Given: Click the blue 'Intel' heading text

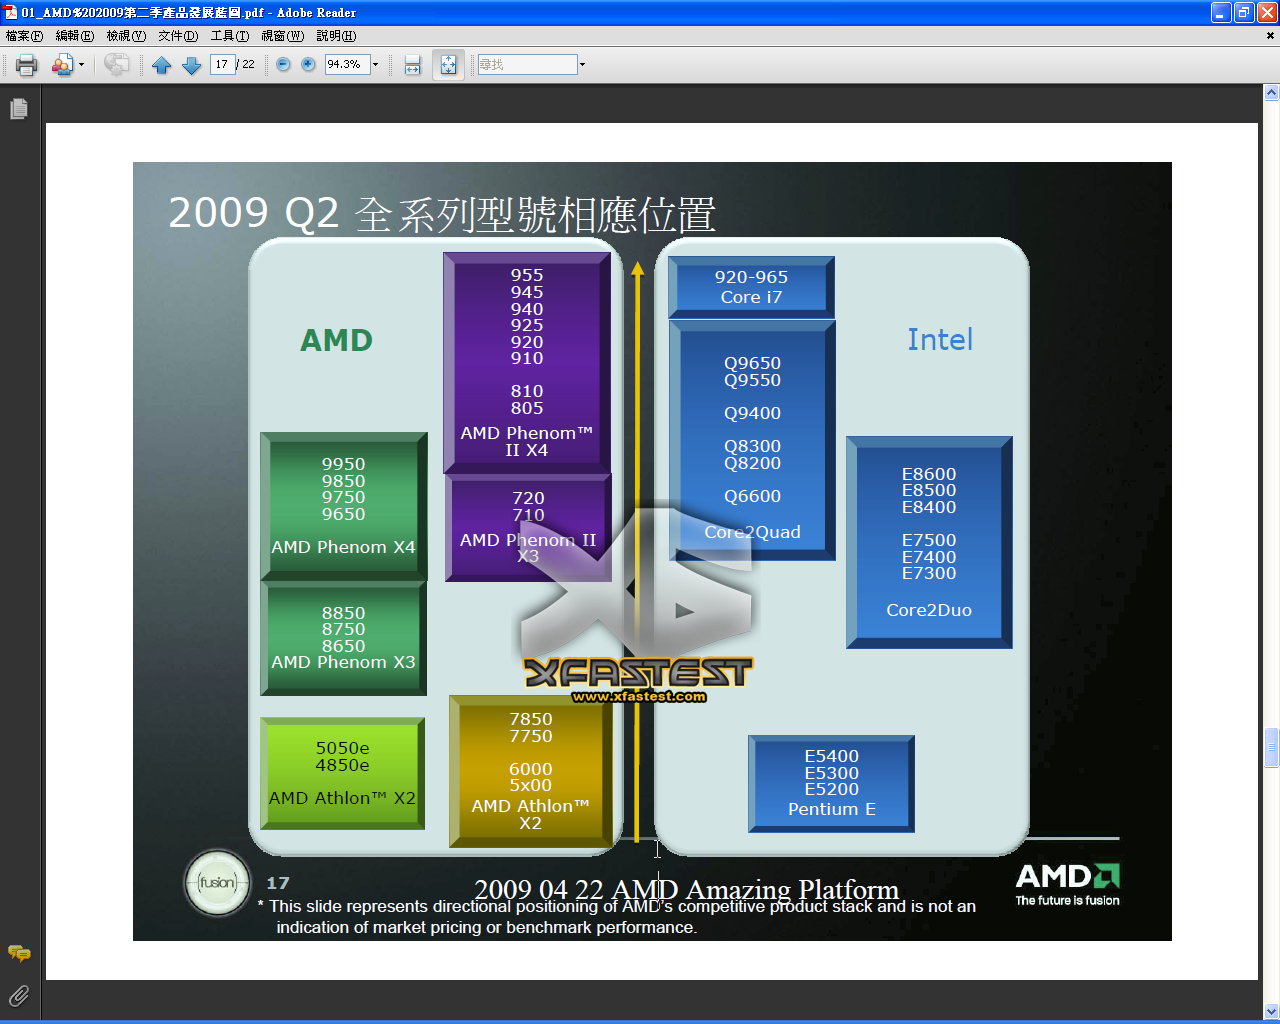Looking at the screenshot, I should 940,340.
